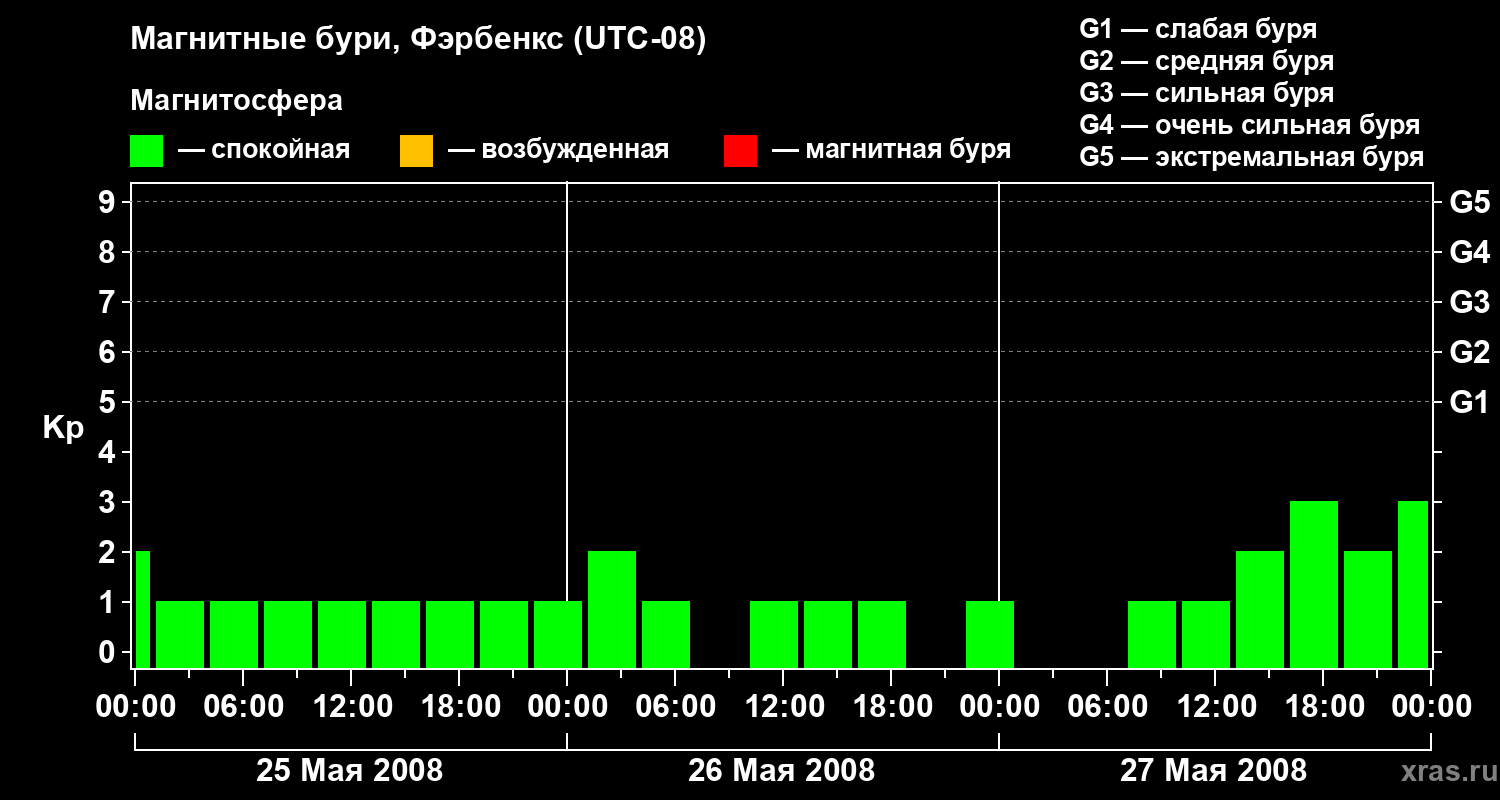Click the 'G3 — сильная буря' legend line
This screenshot has width=1500, height=800.
(x=1207, y=93)
